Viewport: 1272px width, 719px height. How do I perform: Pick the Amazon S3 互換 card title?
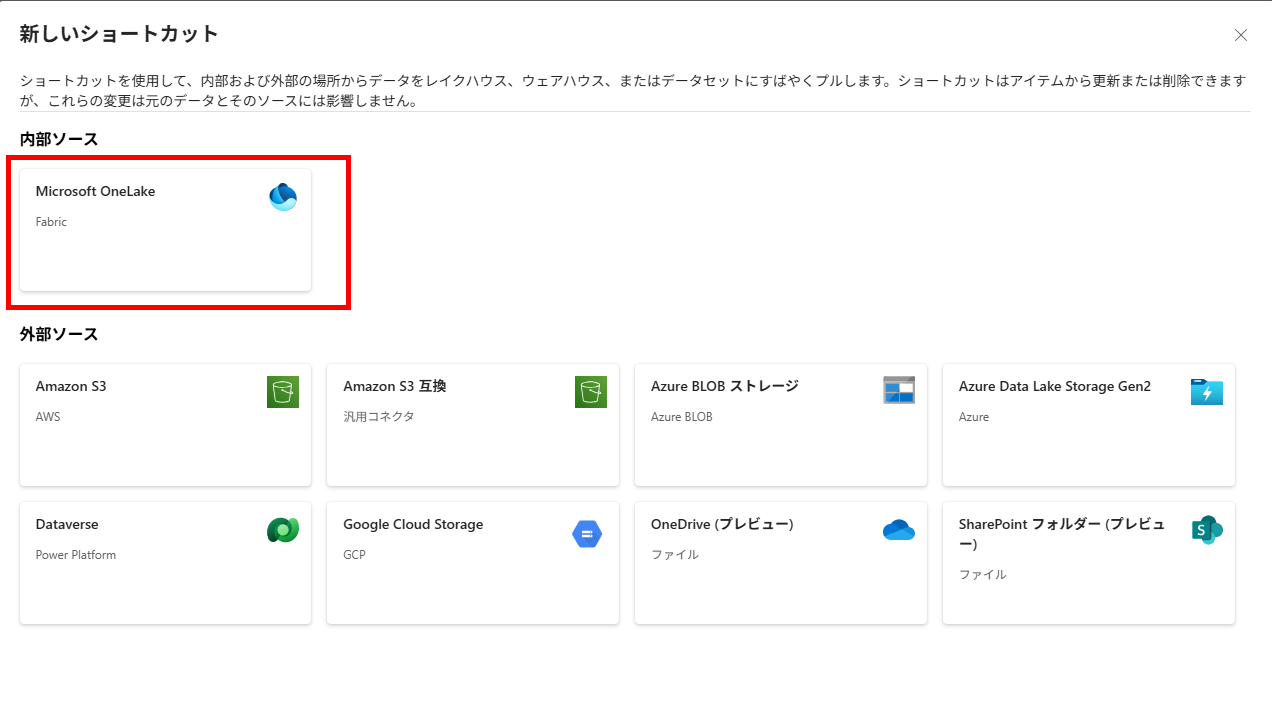pyautogui.click(x=394, y=386)
